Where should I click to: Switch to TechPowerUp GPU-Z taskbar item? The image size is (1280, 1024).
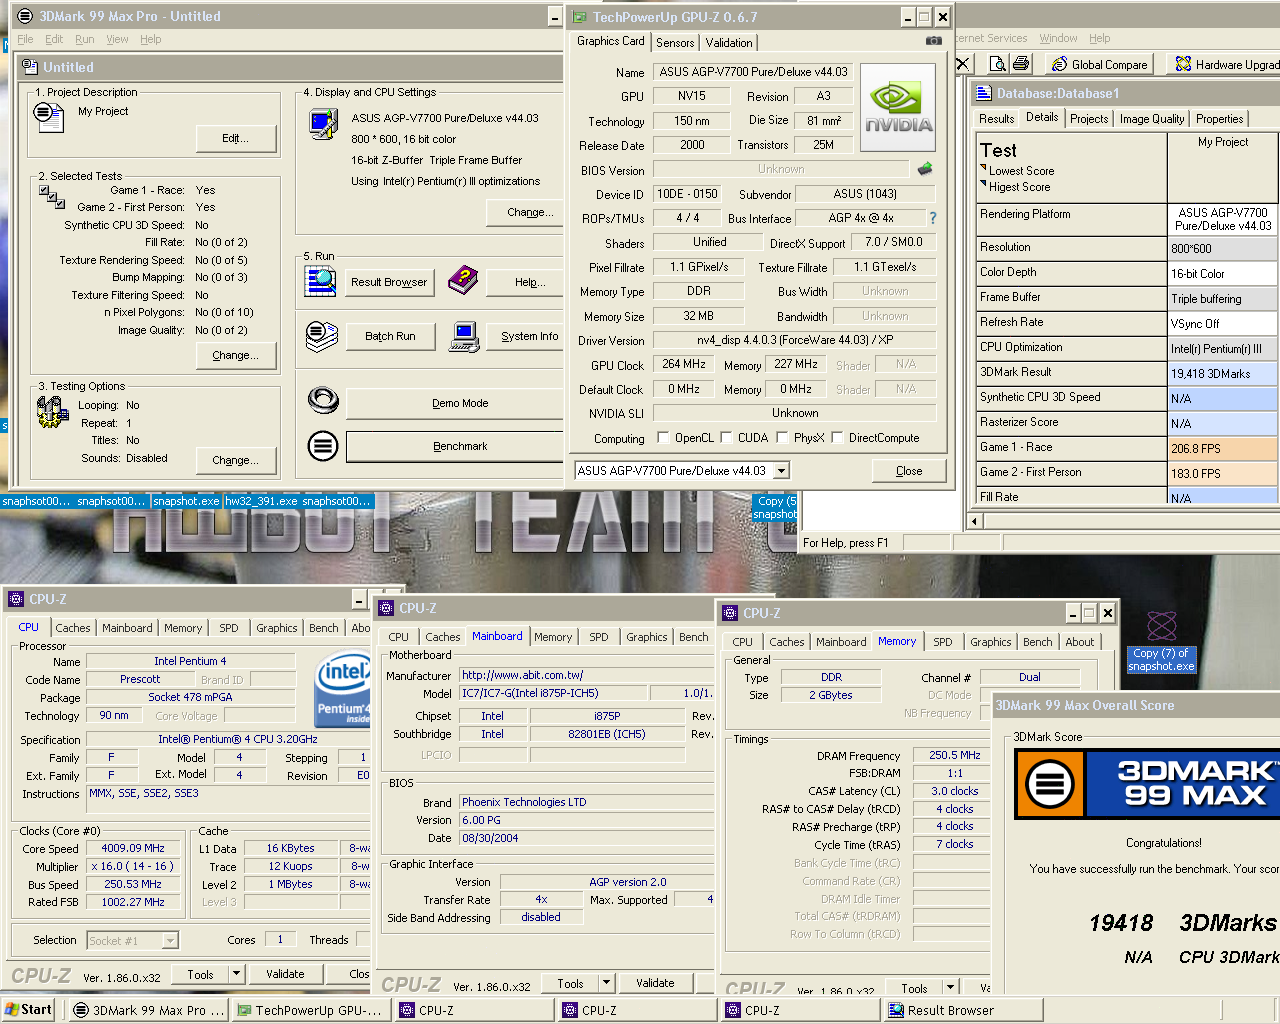coord(310,1010)
